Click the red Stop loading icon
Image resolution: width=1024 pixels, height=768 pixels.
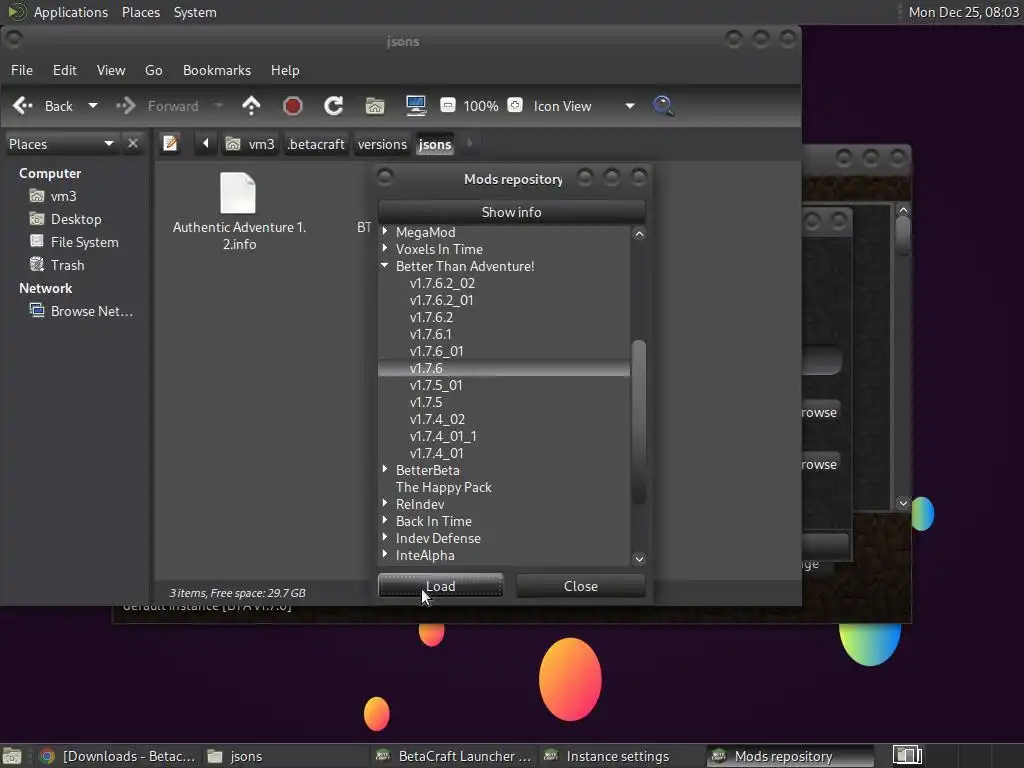(x=293, y=106)
